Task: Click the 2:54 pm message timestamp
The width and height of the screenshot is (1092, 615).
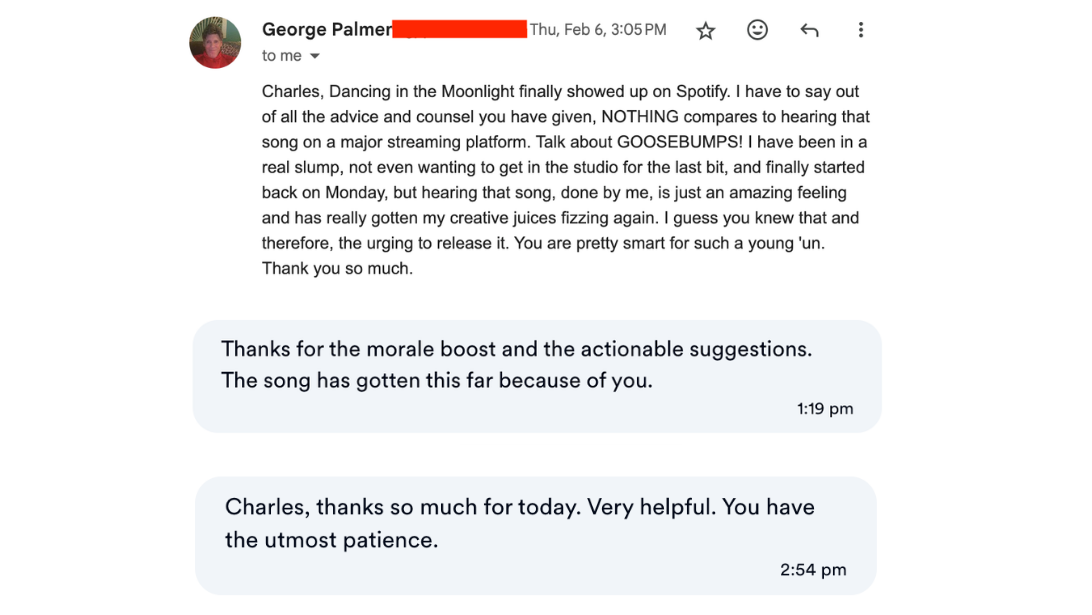Action: point(813,569)
